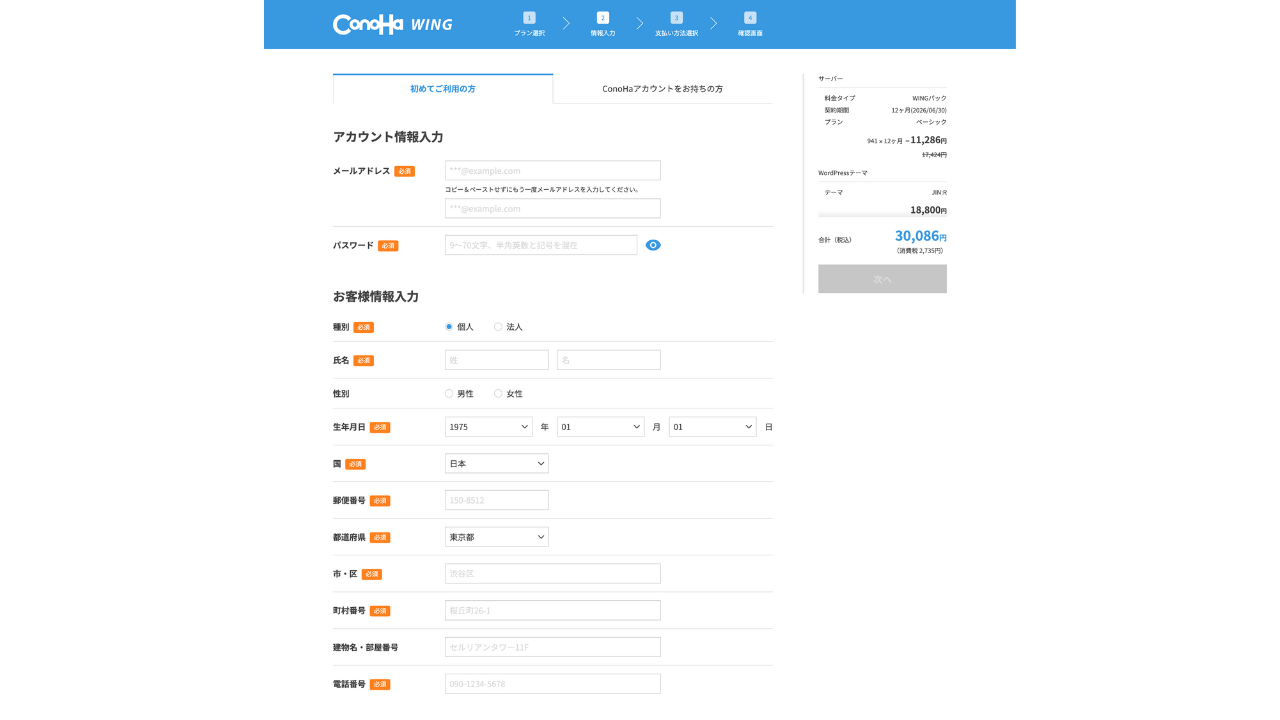Focus the パスワード input field
This screenshot has width=1280, height=720.
pos(541,245)
